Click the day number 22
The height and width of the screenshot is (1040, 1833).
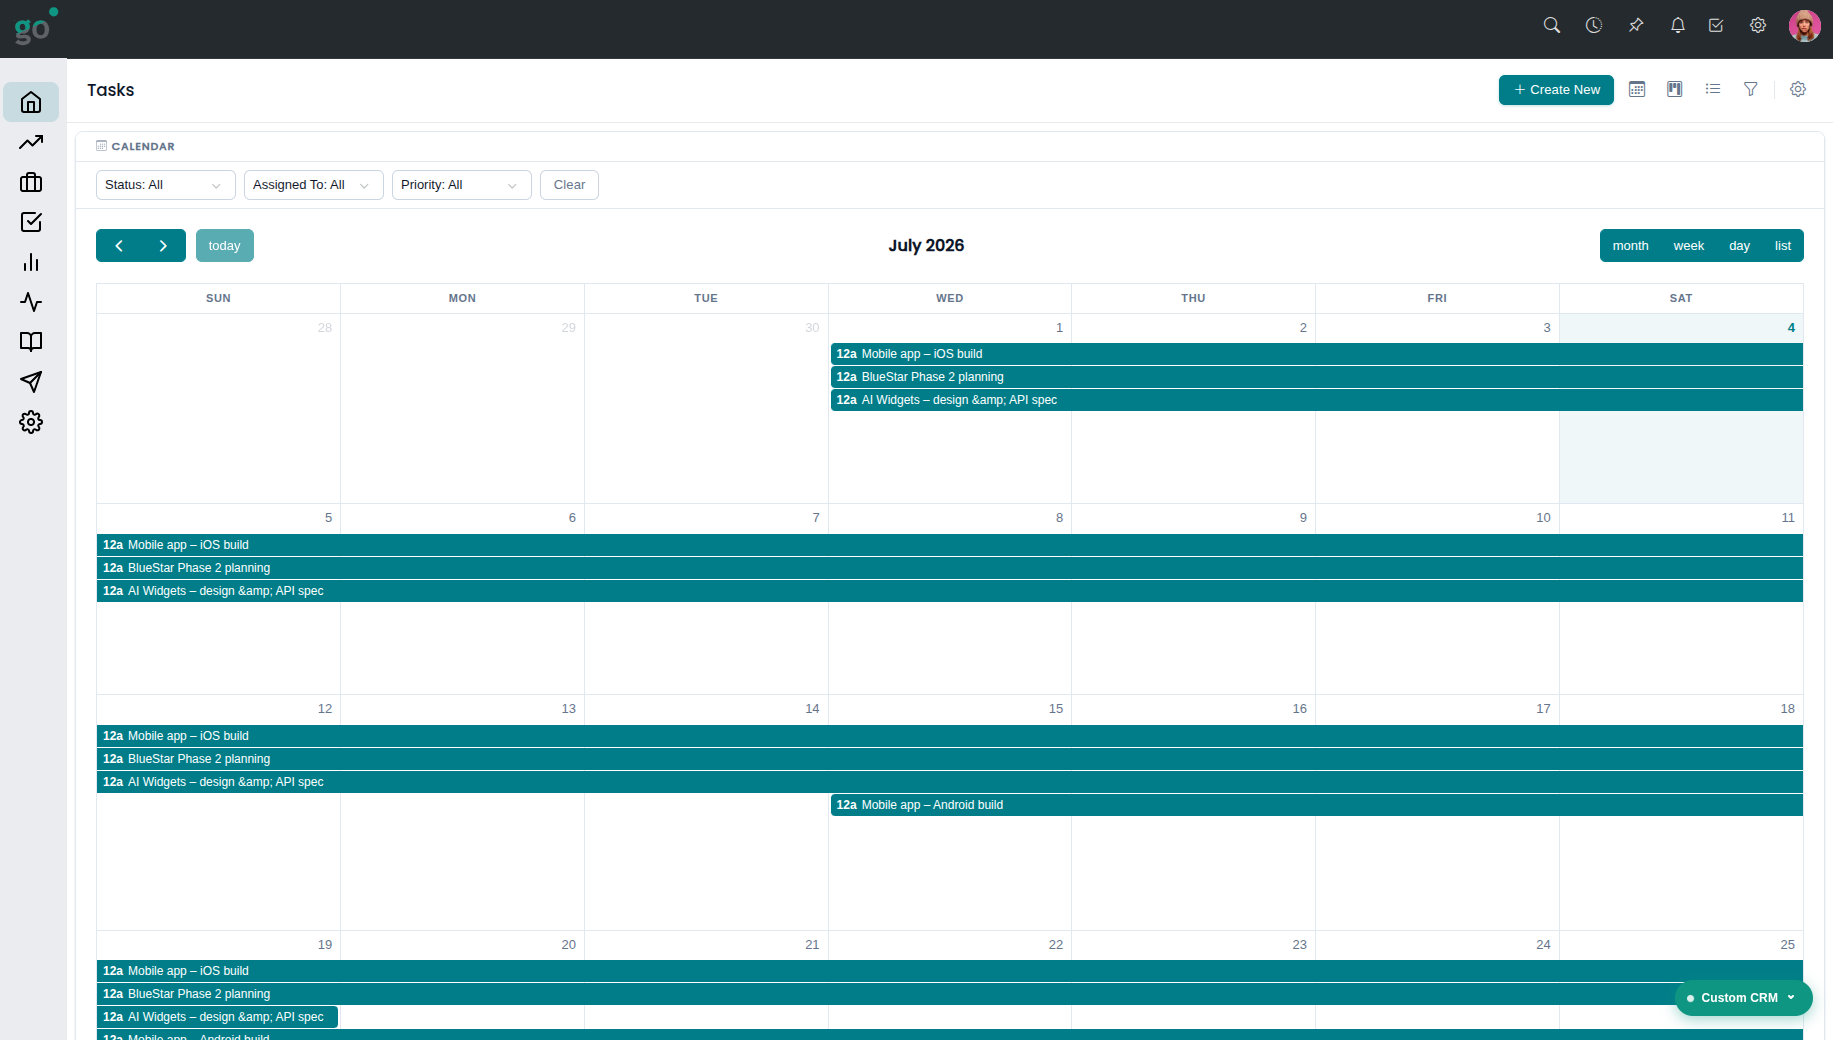[x=1056, y=945]
